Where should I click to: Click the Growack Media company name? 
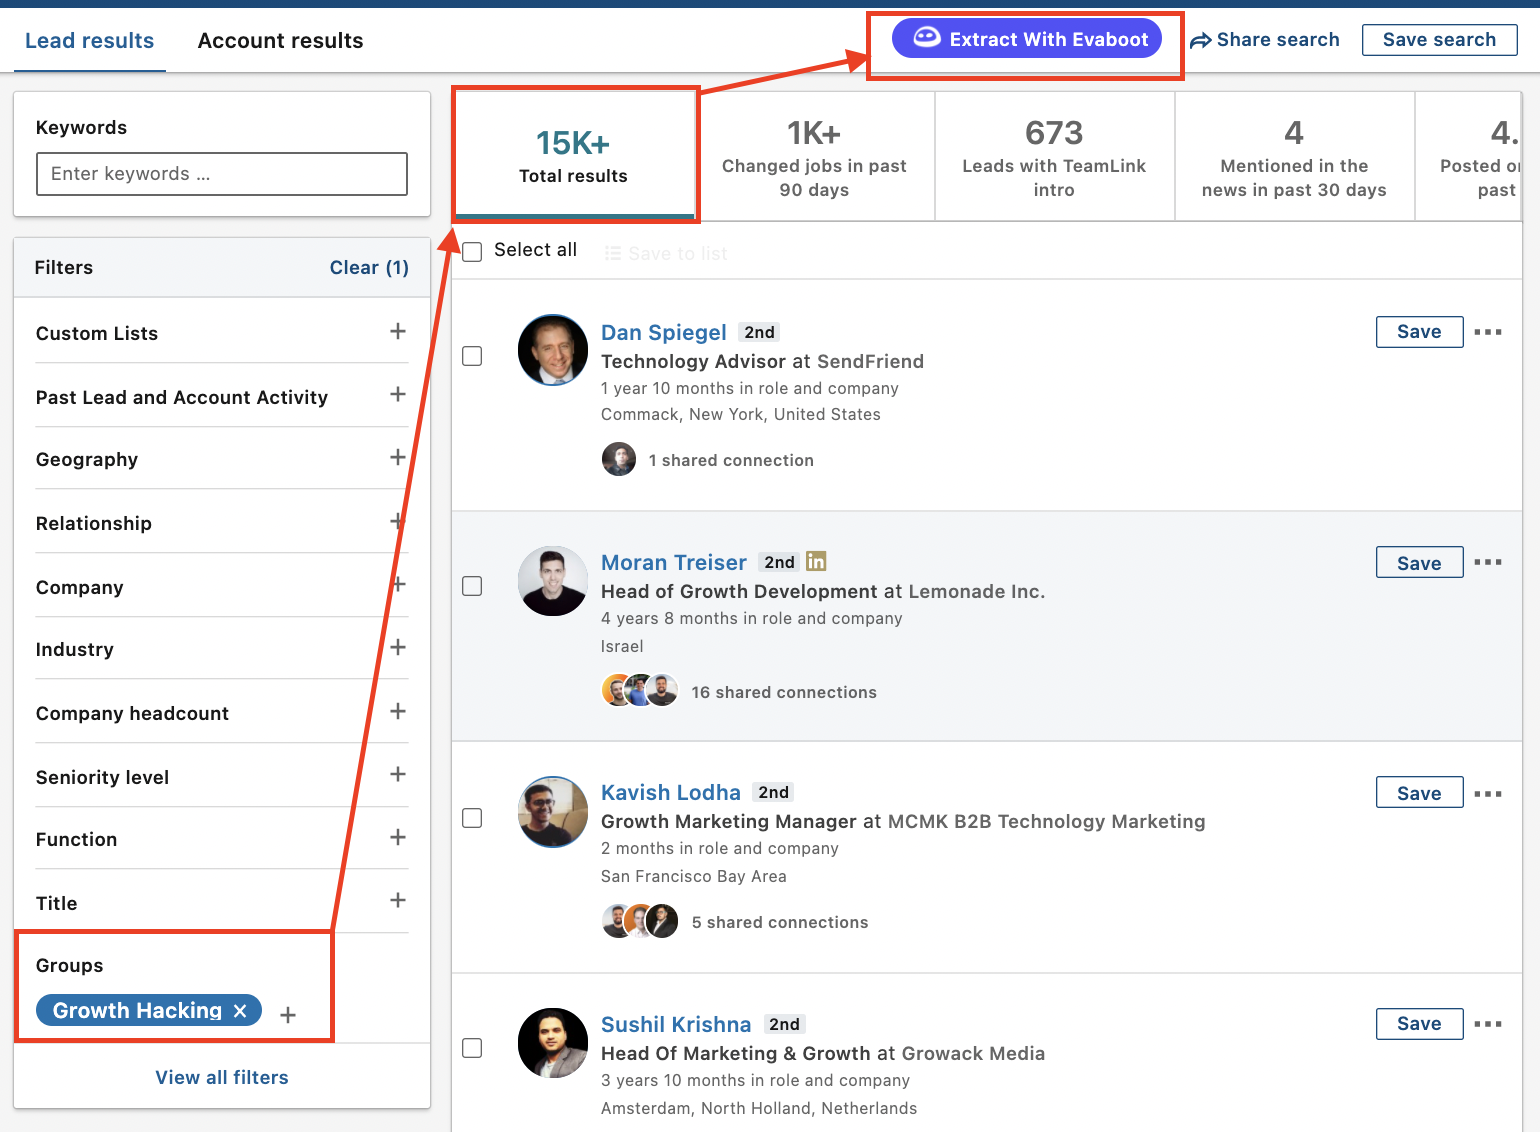click(973, 1053)
